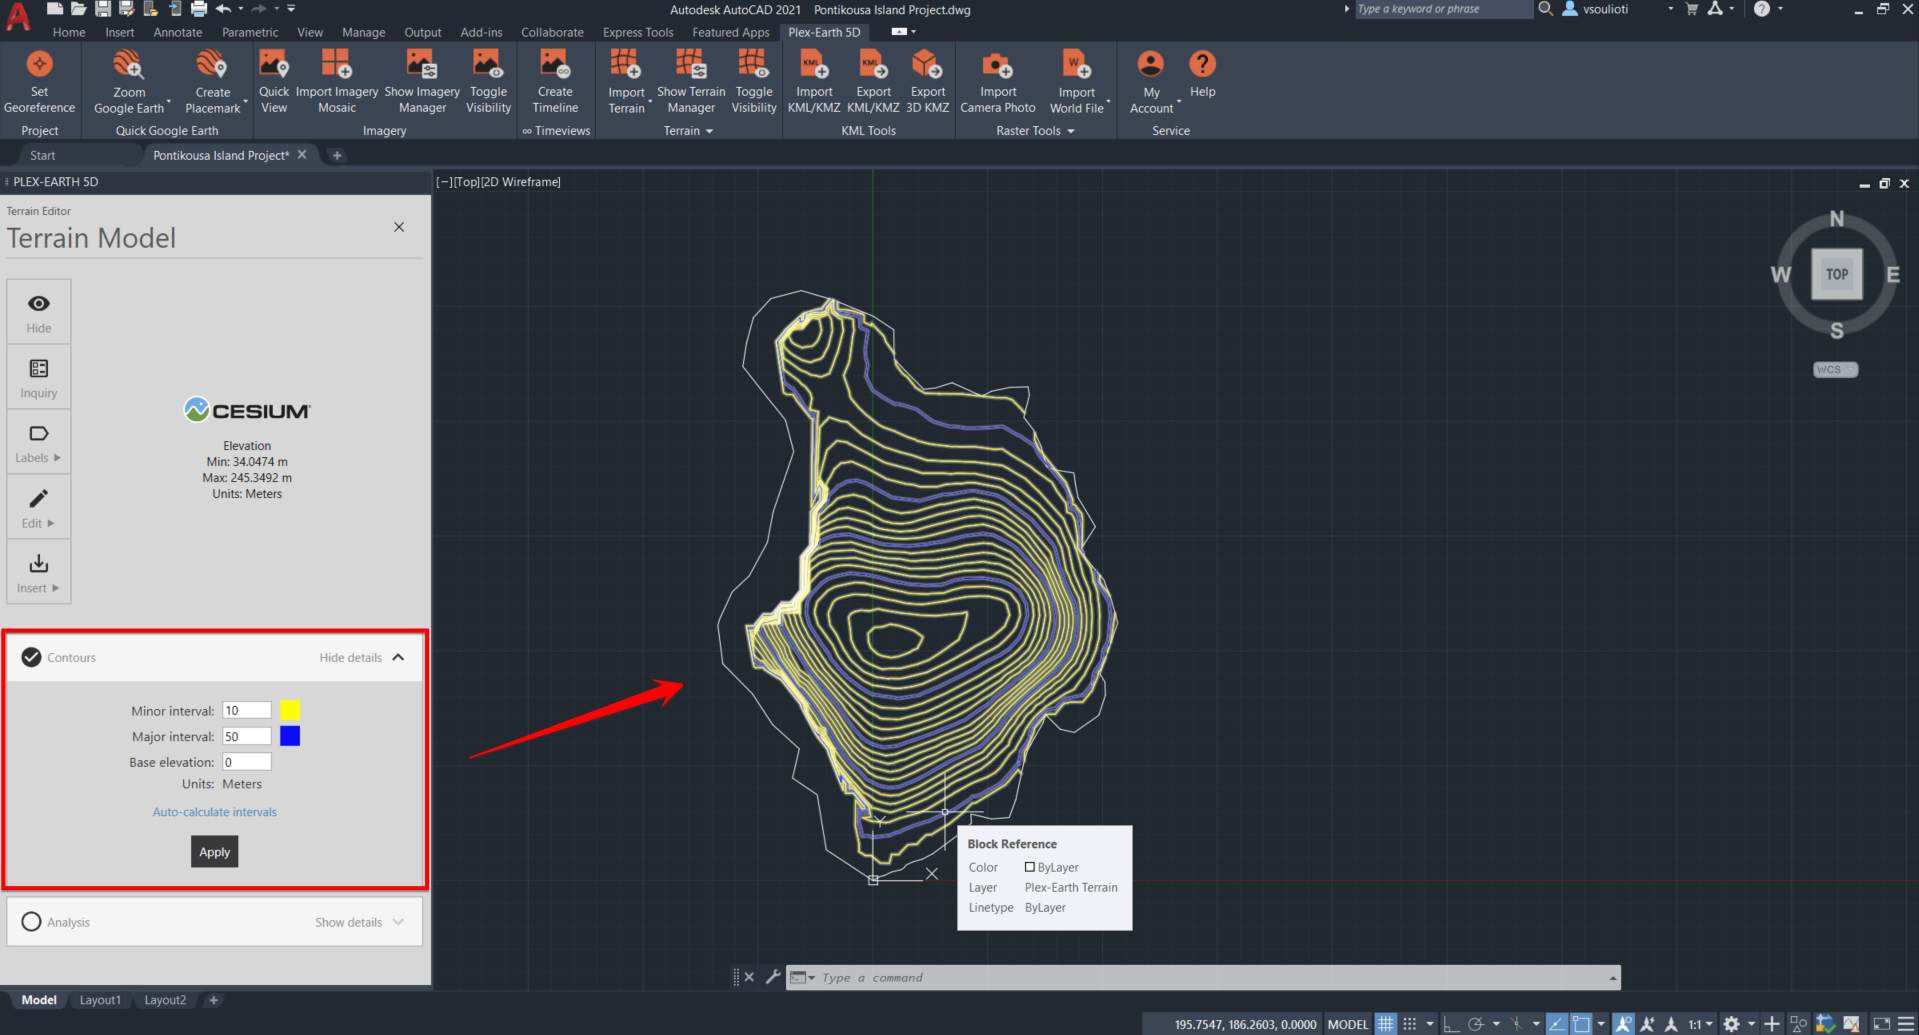Switch to the Express Tools ribbon tab
Image resolution: width=1919 pixels, height=1035 pixels.
click(x=638, y=32)
